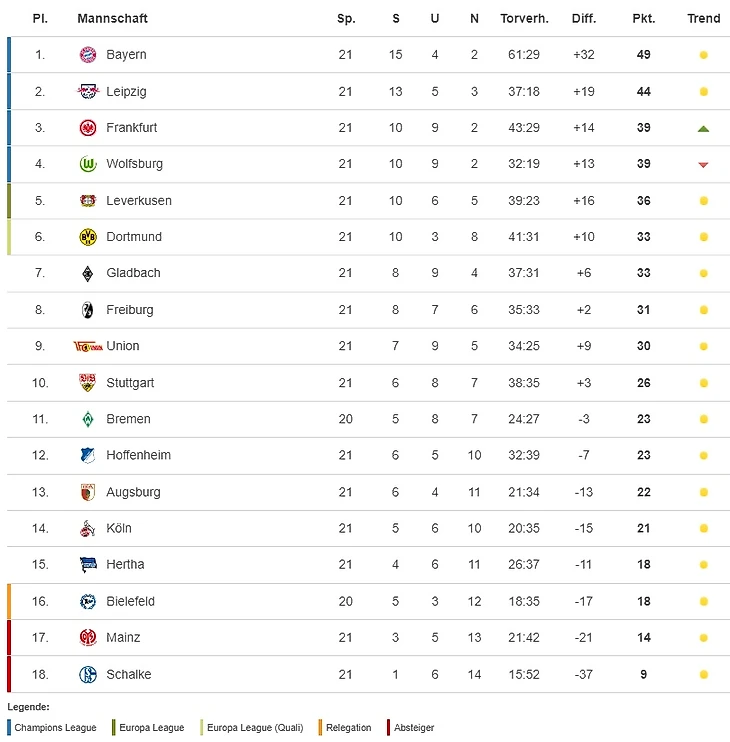Click the Relegation legend orange swatch
The width and height of the screenshot is (730, 742).
pyautogui.click(x=319, y=727)
